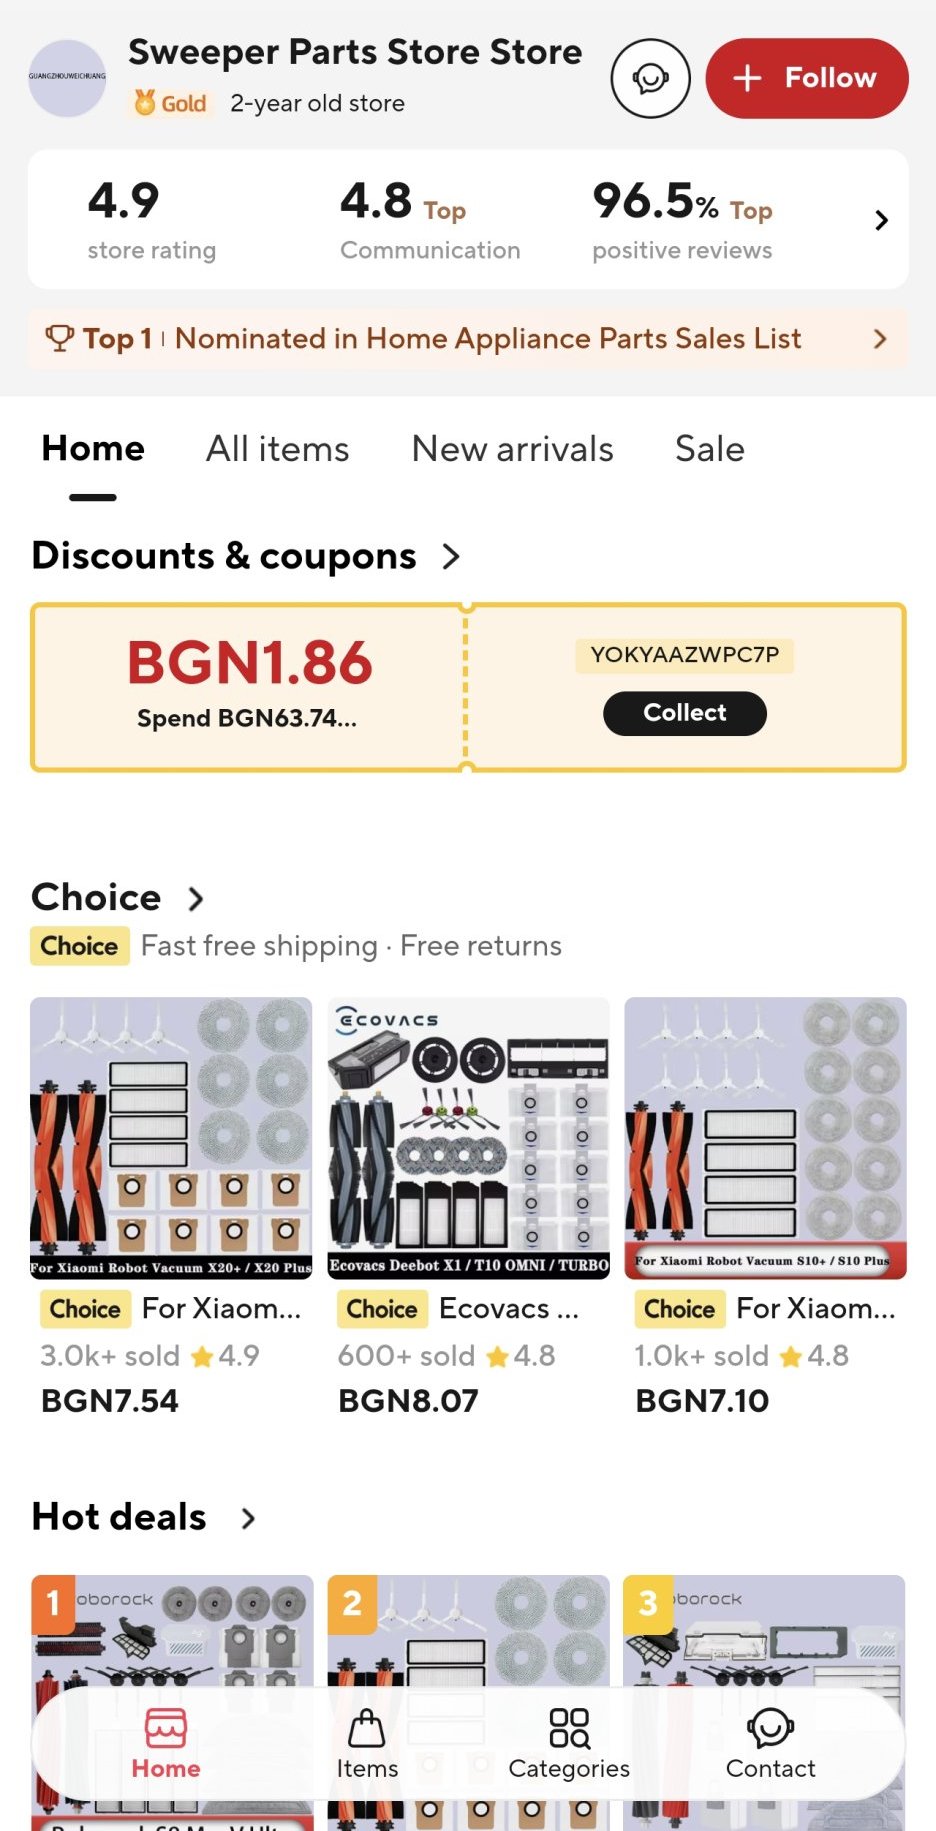The width and height of the screenshot is (936, 1831).
Task: Tap the trophy icon in Top 1 banner
Action: 59,339
